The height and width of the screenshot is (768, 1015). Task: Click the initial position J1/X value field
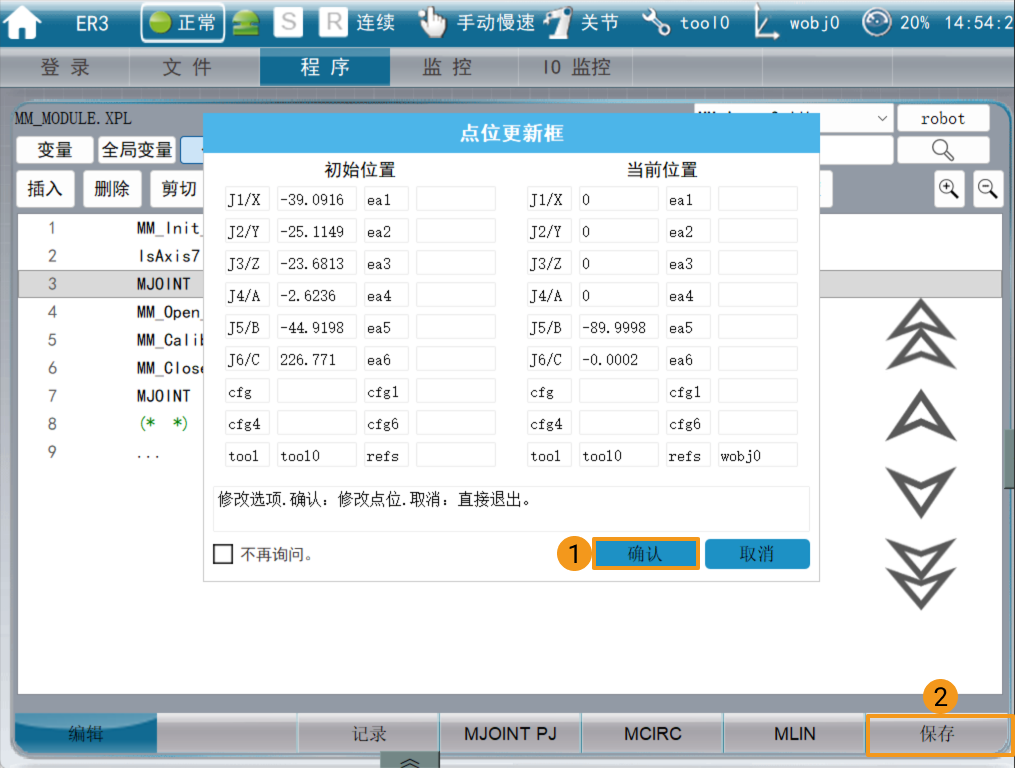point(316,199)
